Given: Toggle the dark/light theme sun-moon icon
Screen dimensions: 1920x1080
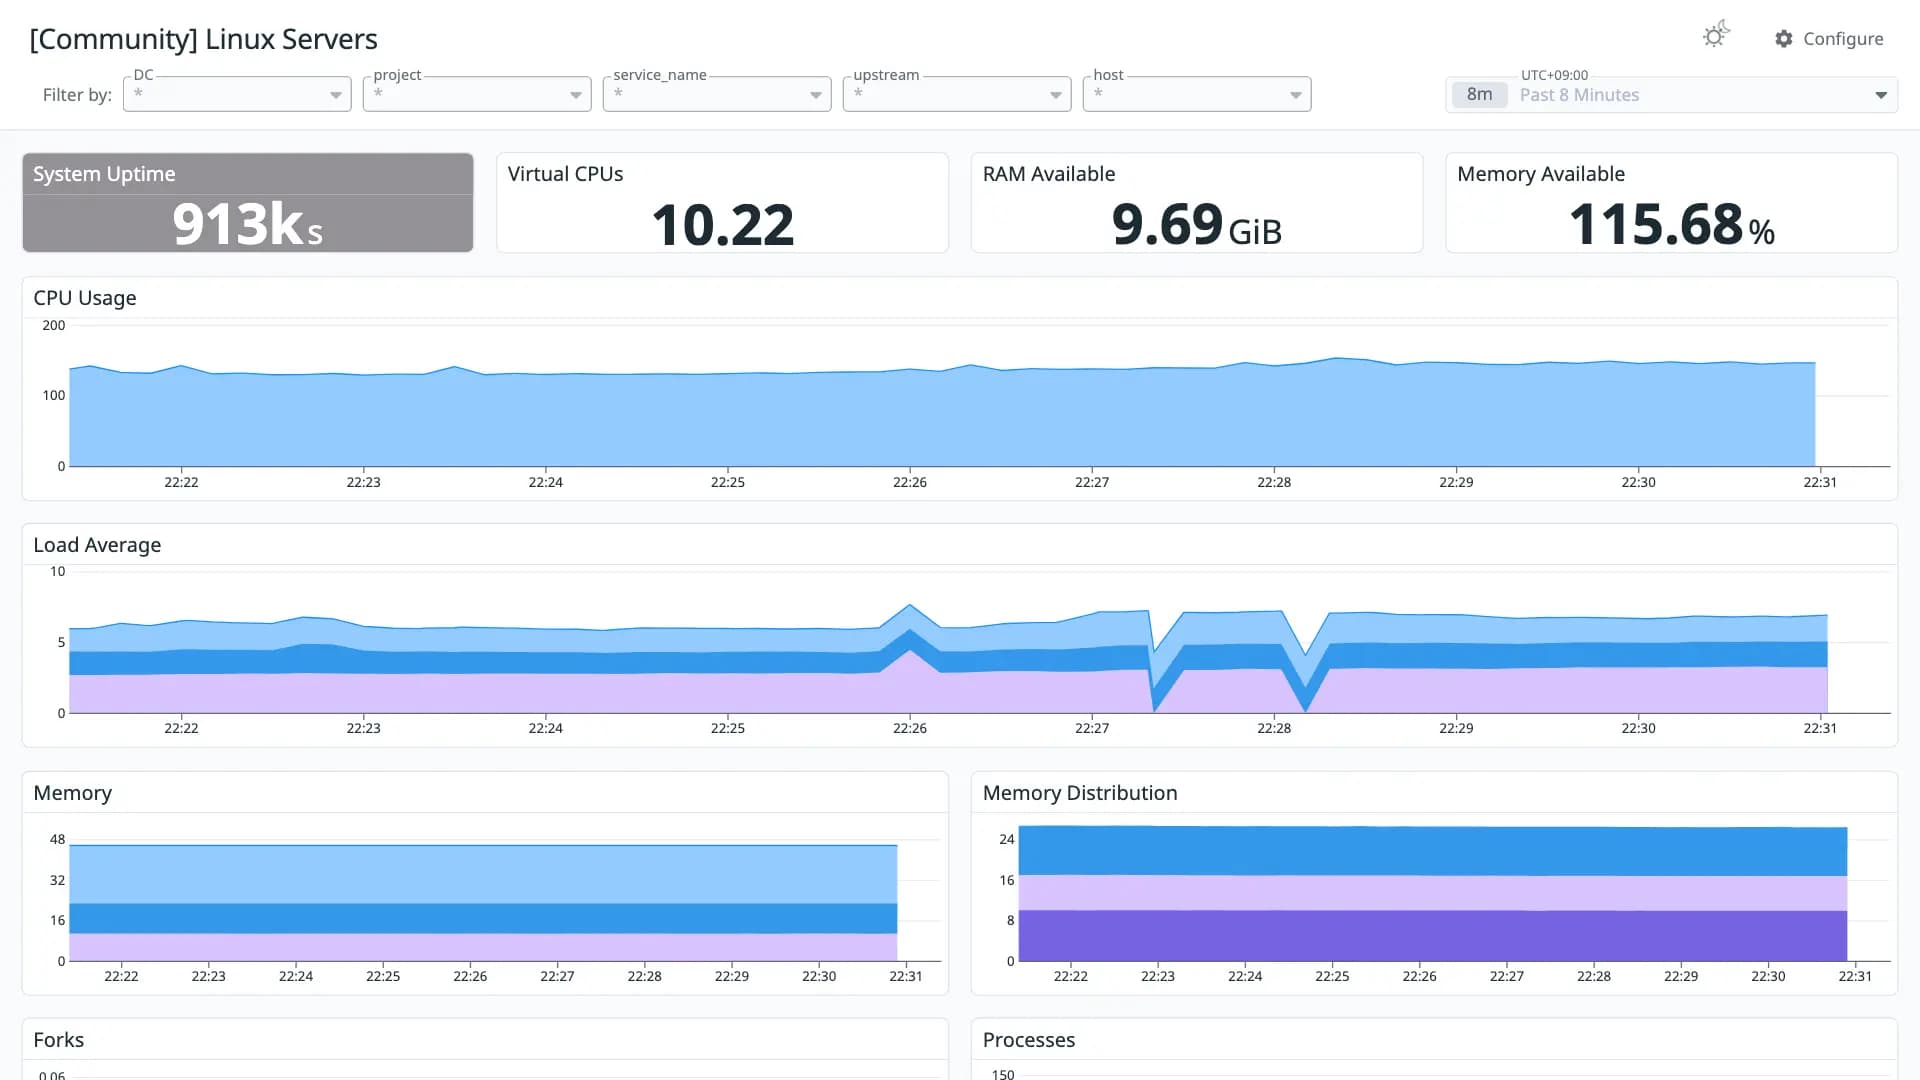Looking at the screenshot, I should click(1716, 36).
